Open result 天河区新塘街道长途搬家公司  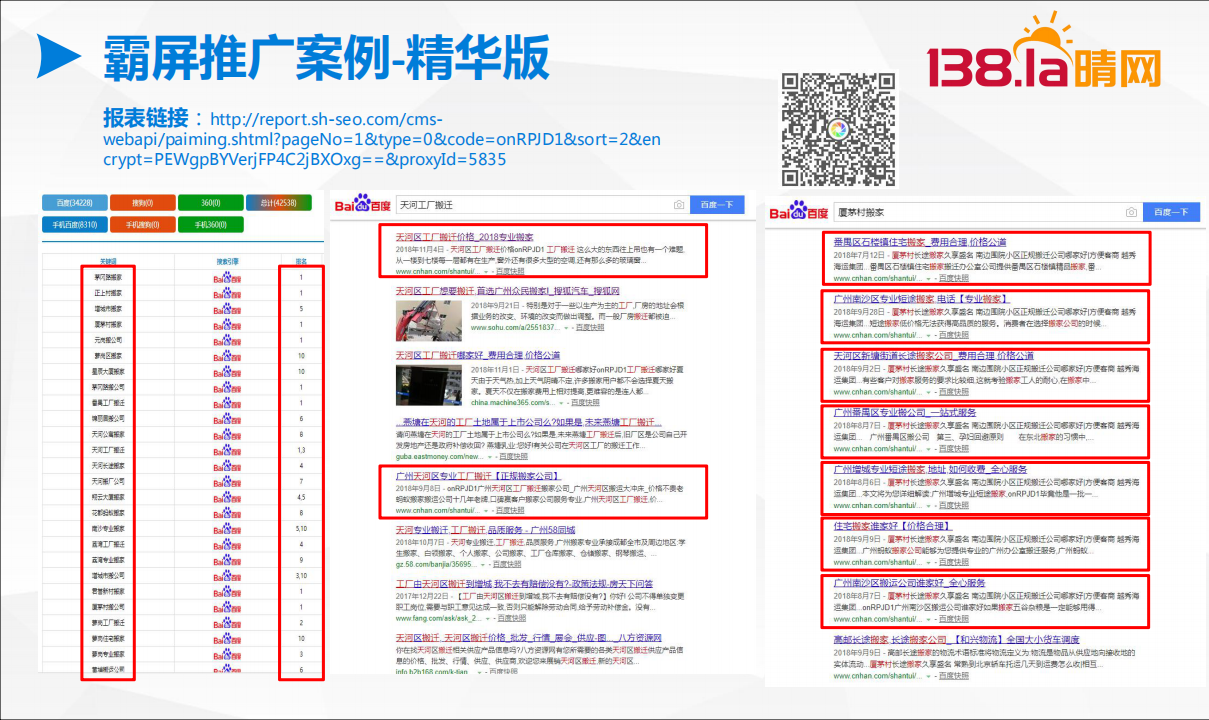click(933, 355)
